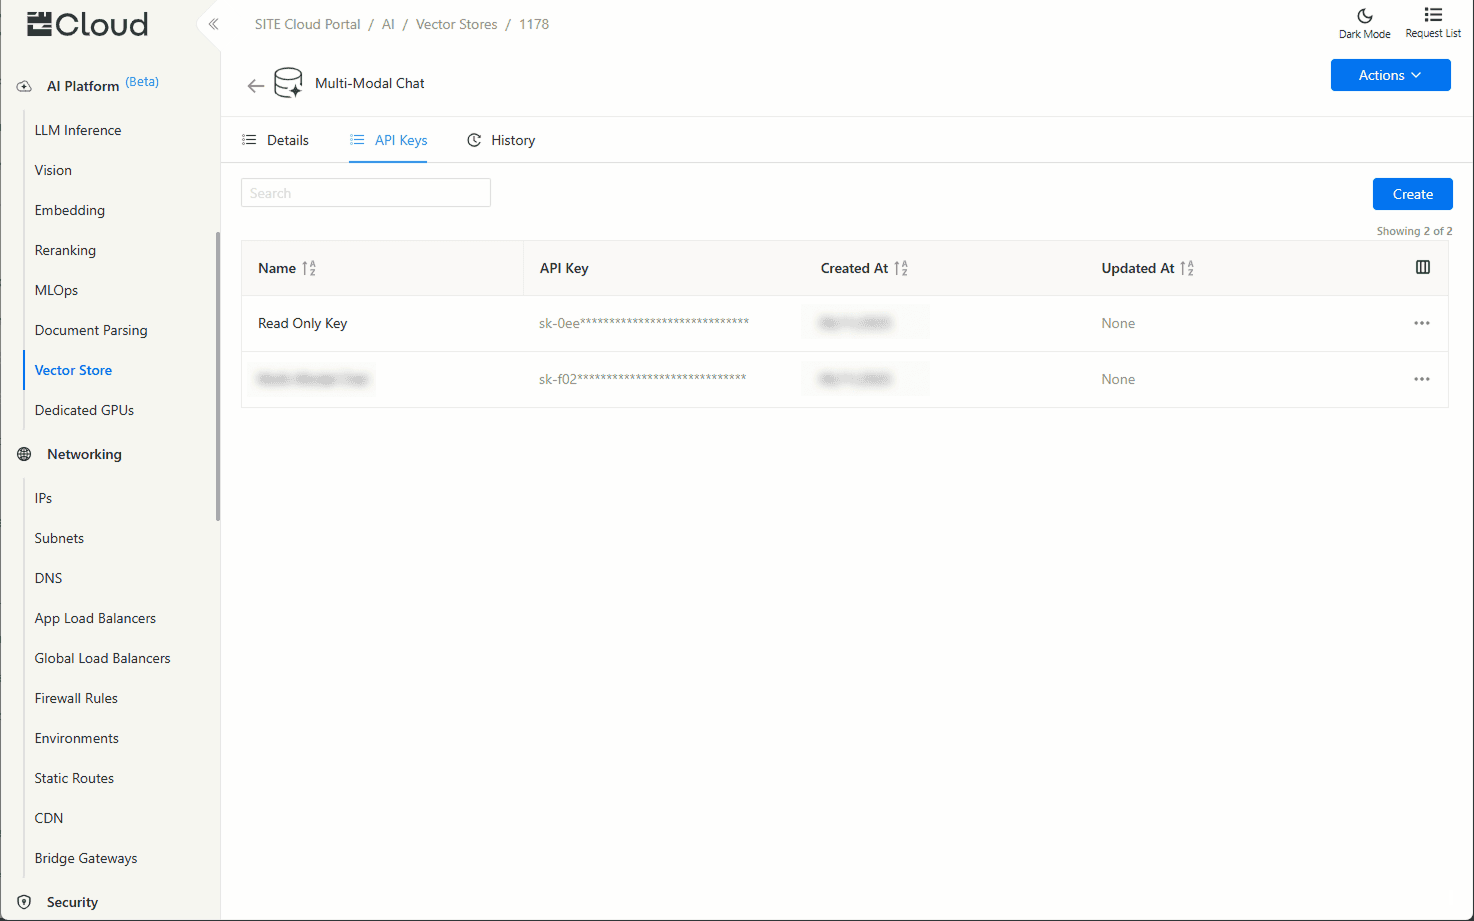Image resolution: width=1474 pixels, height=921 pixels.
Task: Open the three-dot menu for sk-f02 key row
Action: [x=1421, y=379]
